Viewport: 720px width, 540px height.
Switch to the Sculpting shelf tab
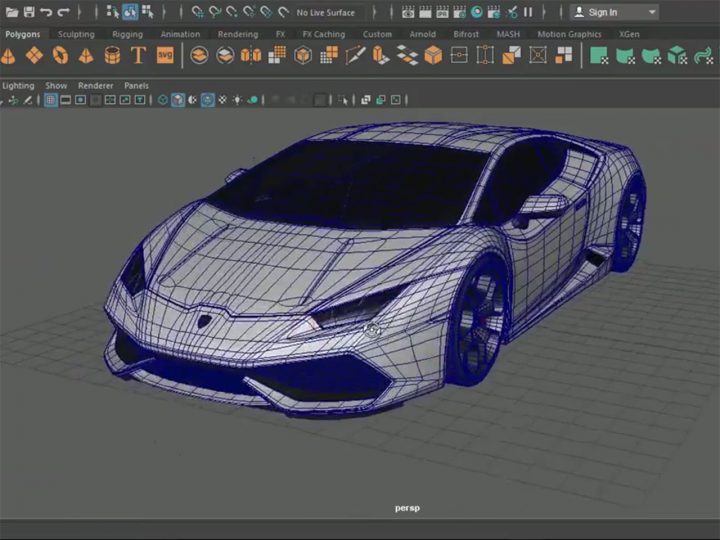coord(76,34)
